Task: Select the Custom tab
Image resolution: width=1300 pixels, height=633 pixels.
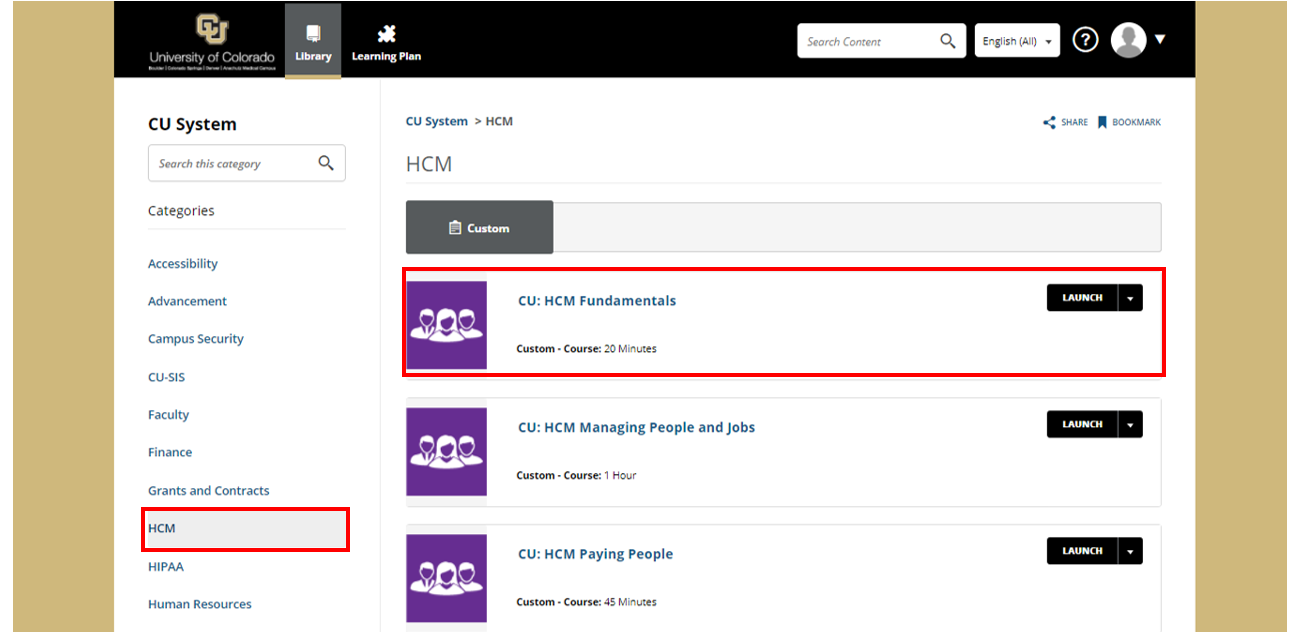Action: [479, 228]
